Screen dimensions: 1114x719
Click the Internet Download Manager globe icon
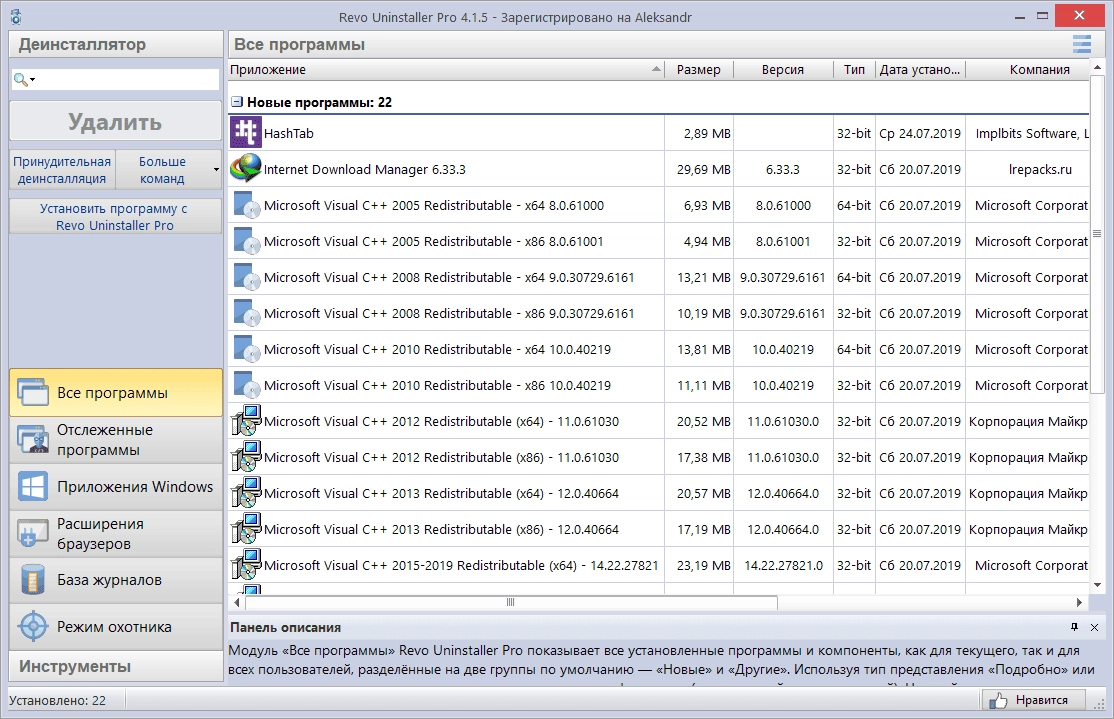click(246, 169)
